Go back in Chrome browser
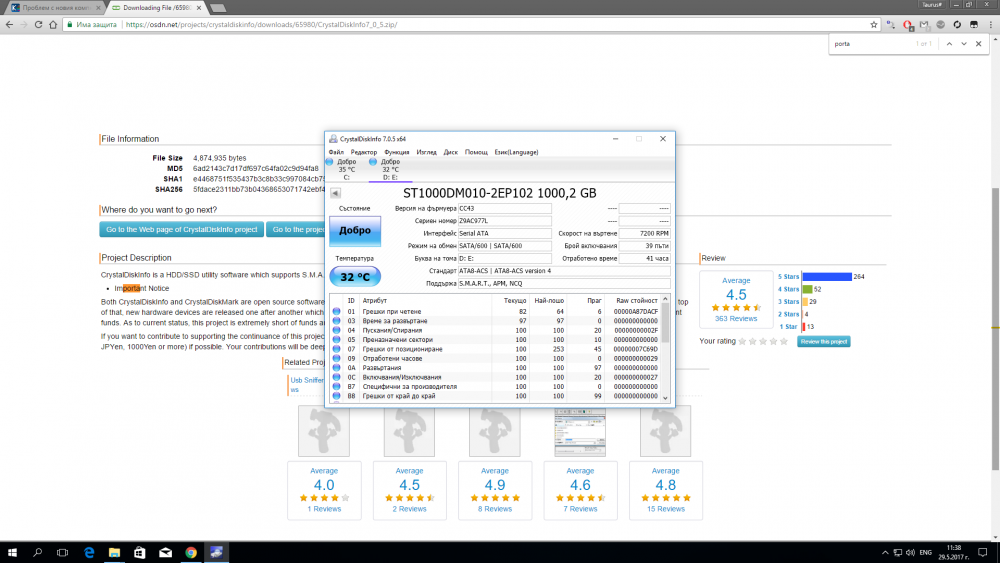This screenshot has height=563, width=1000. pyautogui.click(x=9, y=25)
